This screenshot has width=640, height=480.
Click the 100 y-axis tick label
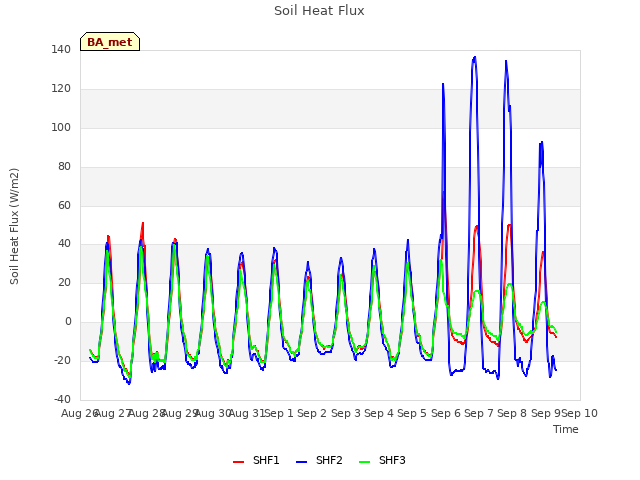[61, 127]
